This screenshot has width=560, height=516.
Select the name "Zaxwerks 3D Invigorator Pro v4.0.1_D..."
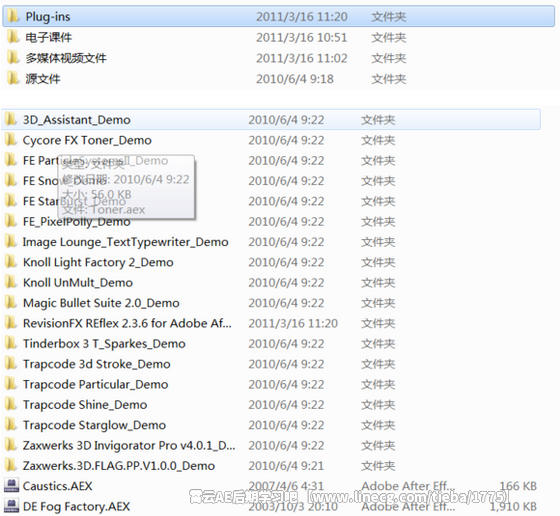(x=129, y=445)
